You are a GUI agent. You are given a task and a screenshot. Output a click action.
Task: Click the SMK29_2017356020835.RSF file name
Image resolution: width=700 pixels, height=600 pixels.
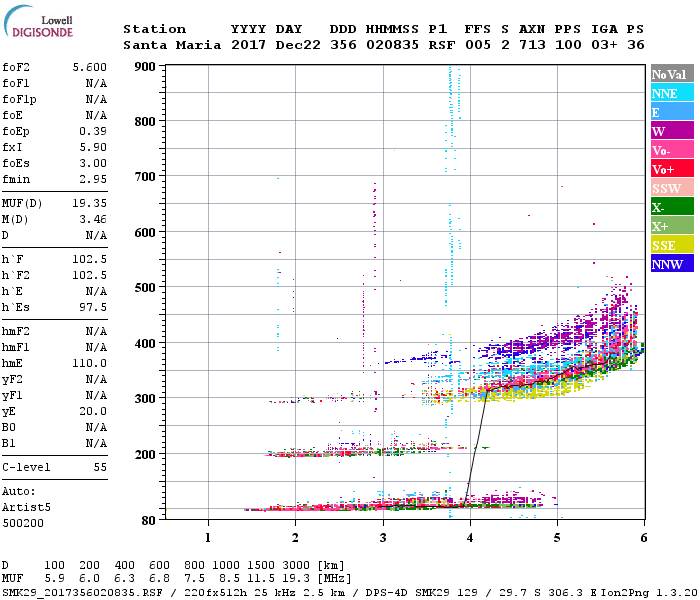(83, 593)
